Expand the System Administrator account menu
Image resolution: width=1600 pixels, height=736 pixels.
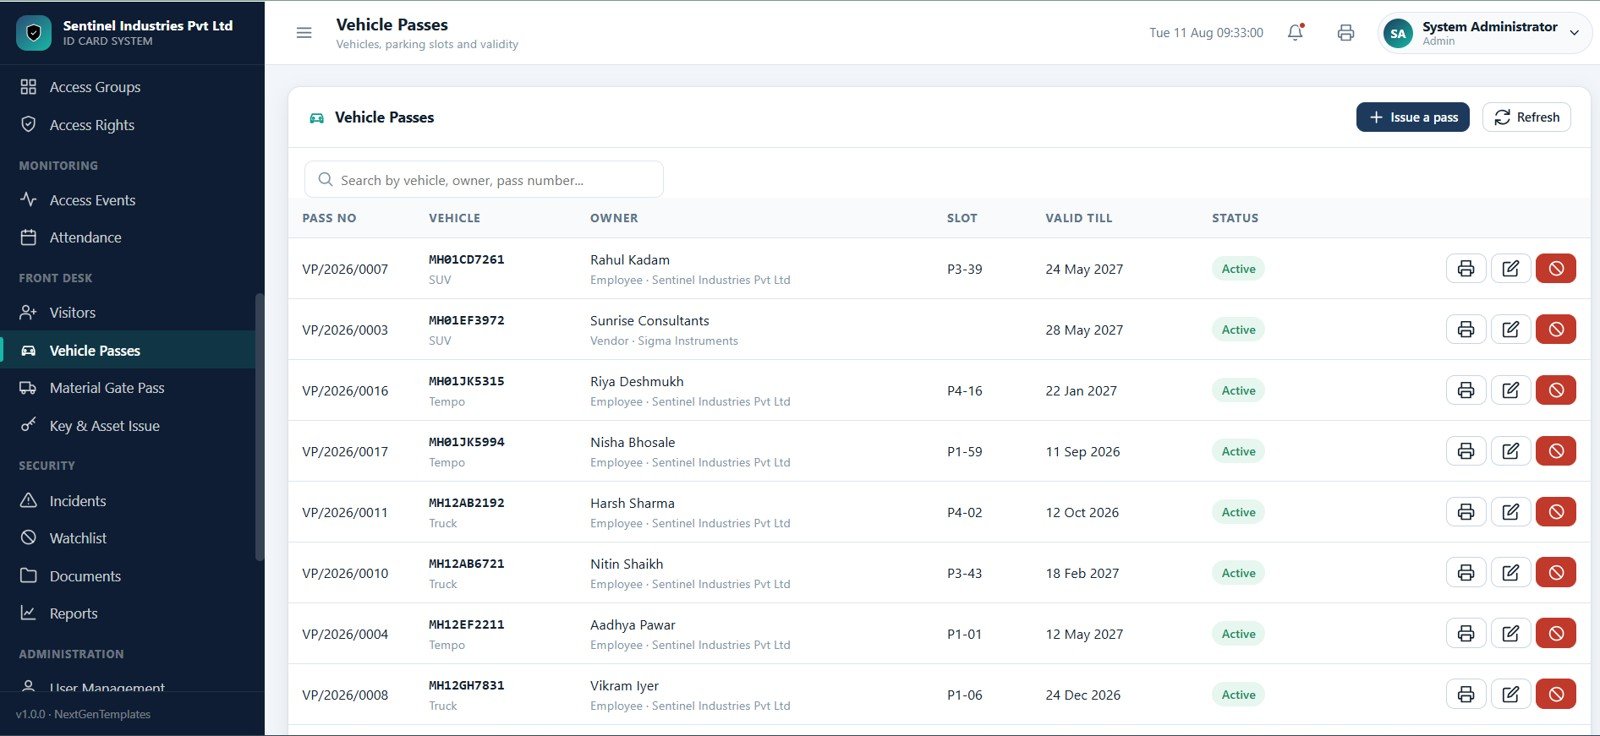tap(1484, 33)
